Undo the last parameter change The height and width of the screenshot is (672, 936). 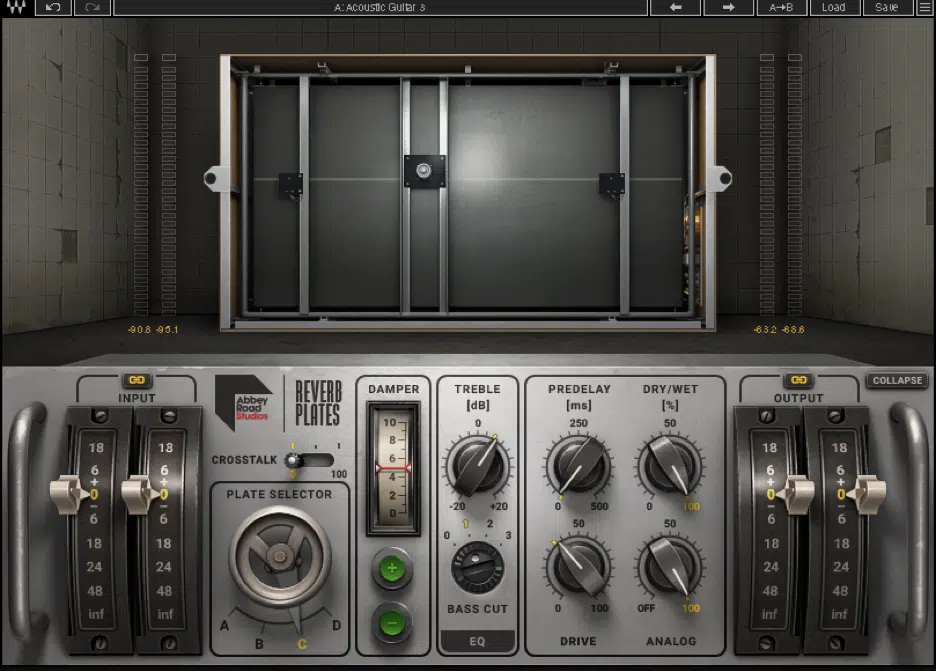(53, 7)
